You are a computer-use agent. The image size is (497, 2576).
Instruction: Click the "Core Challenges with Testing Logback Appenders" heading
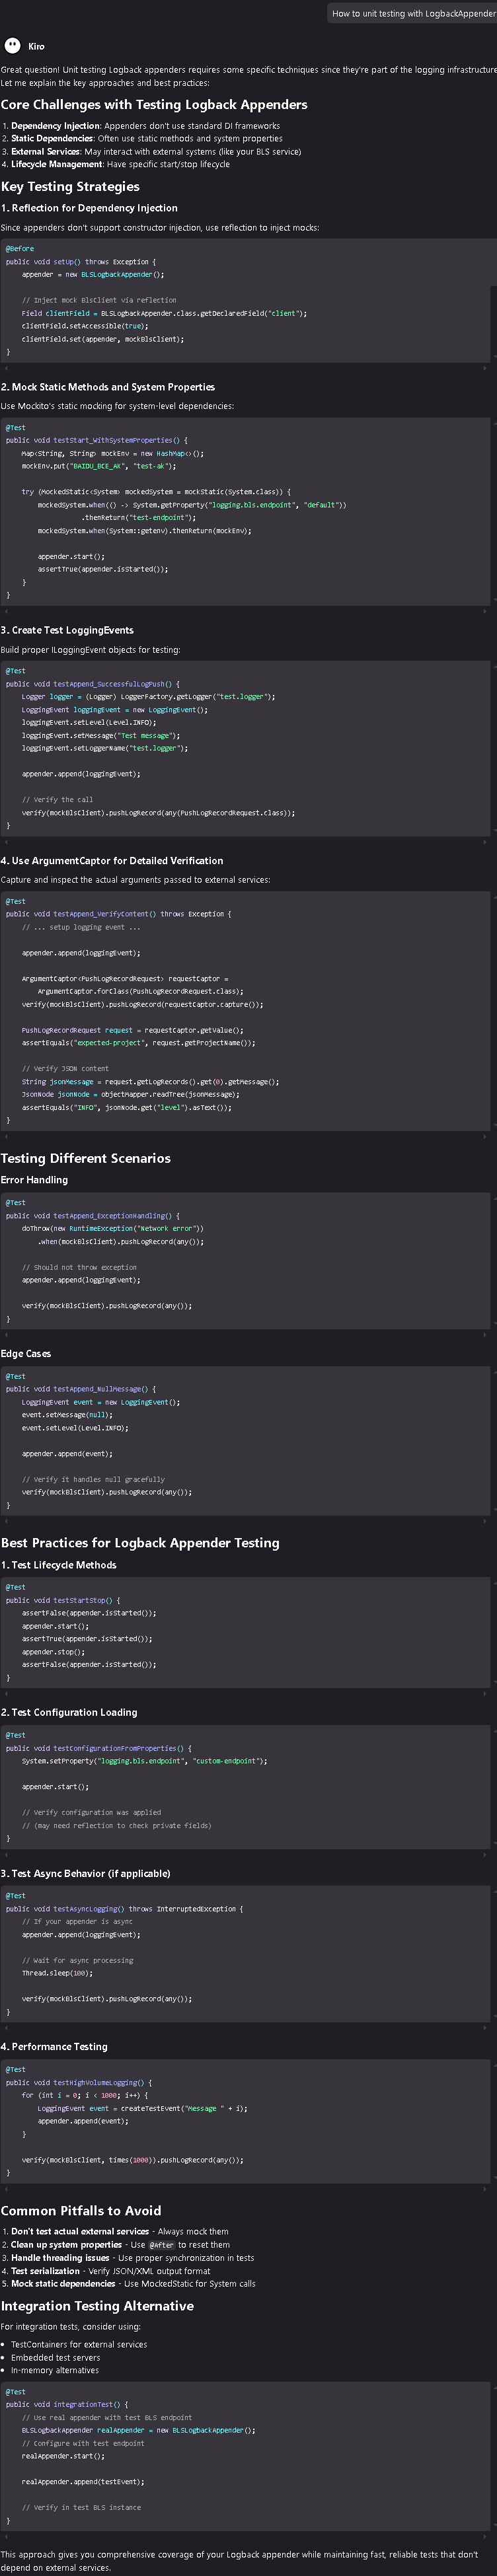[154, 104]
